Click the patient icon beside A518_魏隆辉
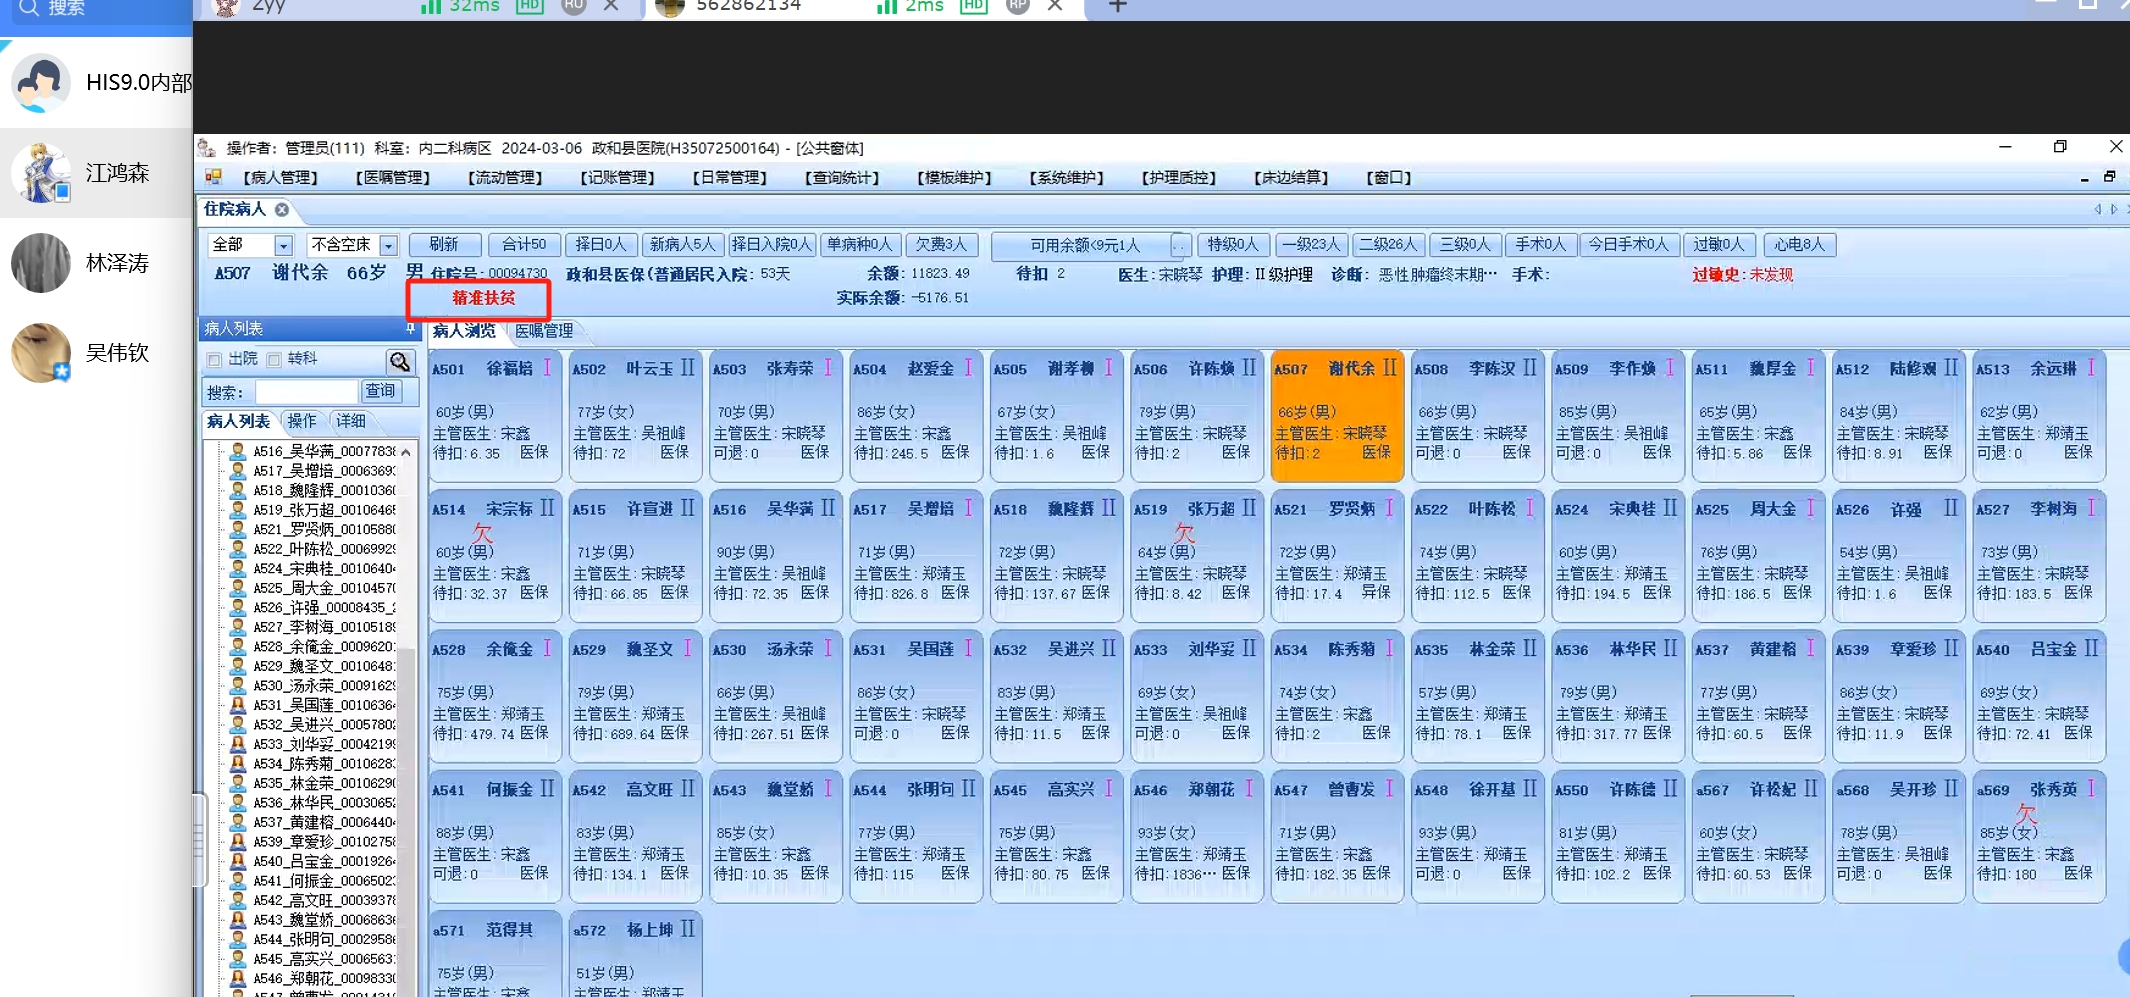This screenshot has height=997, width=2130. pos(238,490)
